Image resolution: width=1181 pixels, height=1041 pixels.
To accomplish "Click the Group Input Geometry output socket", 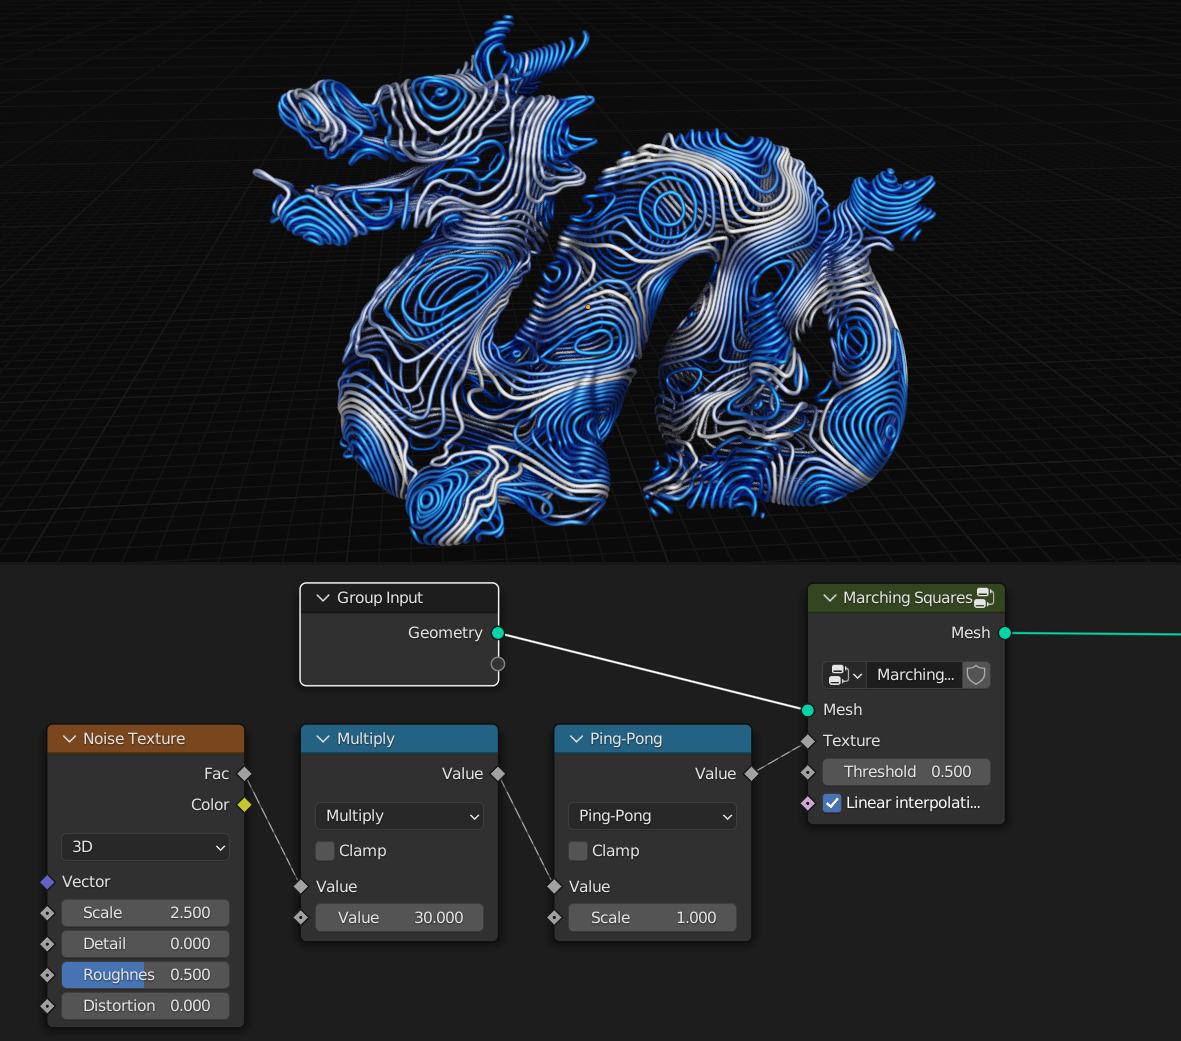I will click(x=498, y=633).
